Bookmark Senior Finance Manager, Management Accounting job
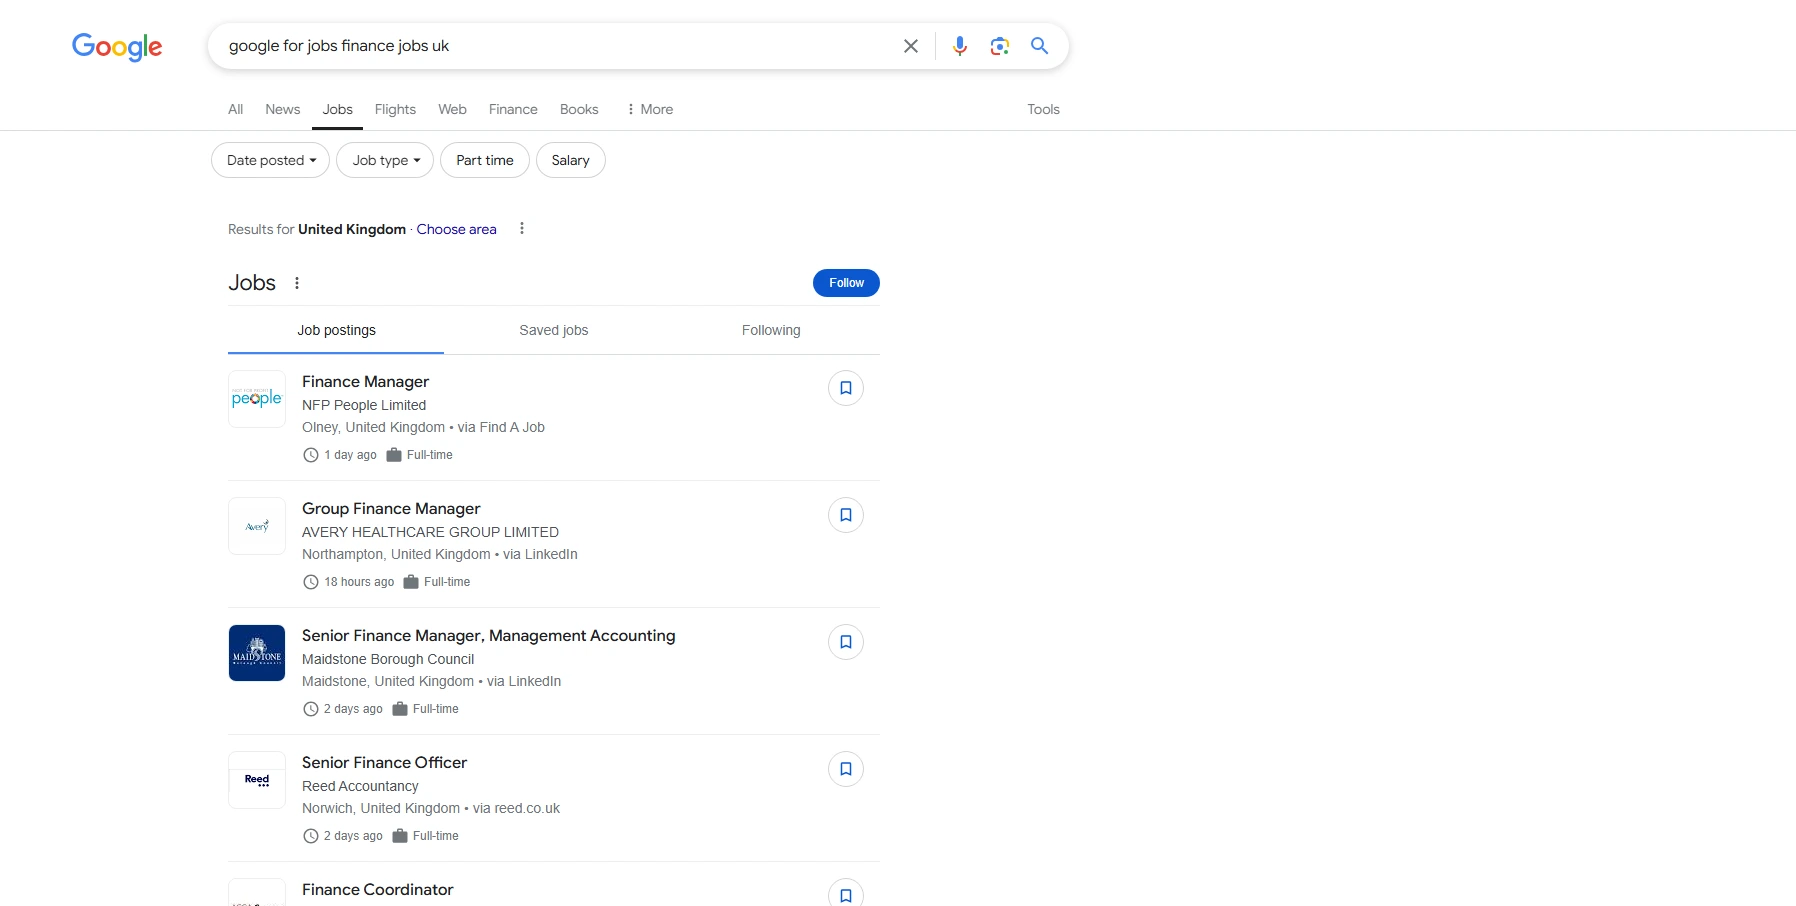 click(846, 642)
